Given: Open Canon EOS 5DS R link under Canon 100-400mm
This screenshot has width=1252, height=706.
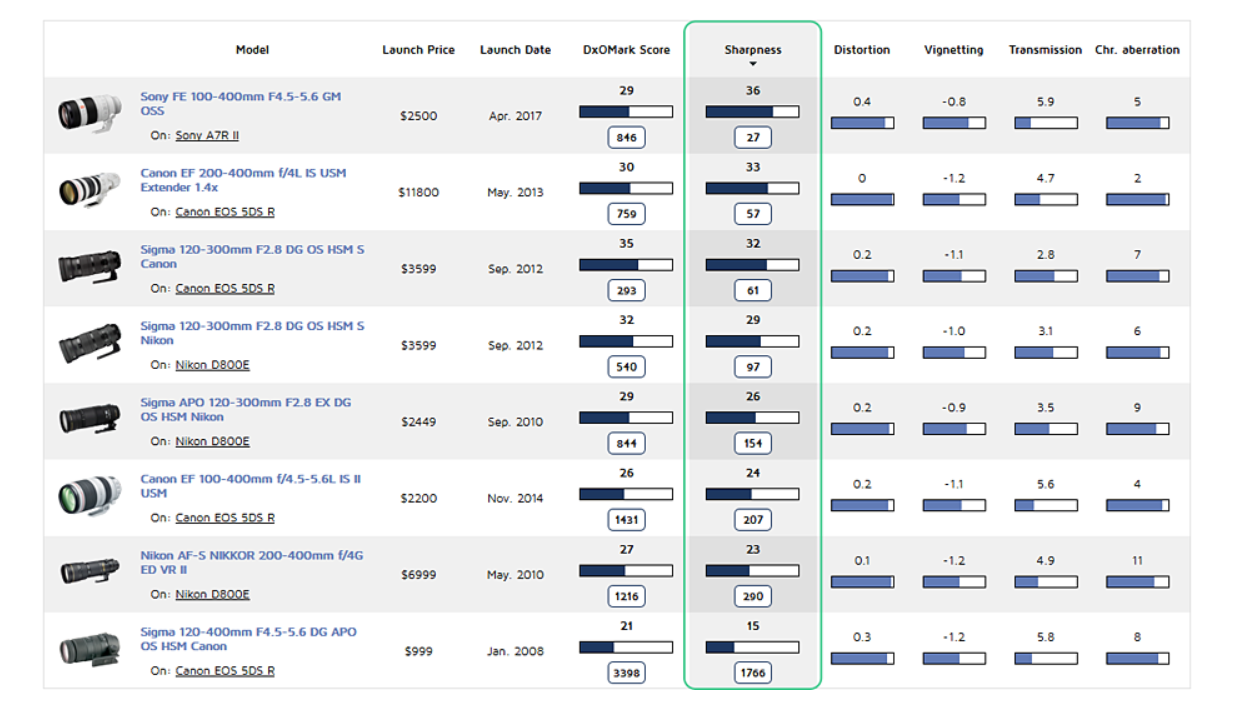Looking at the screenshot, I should 225,518.
